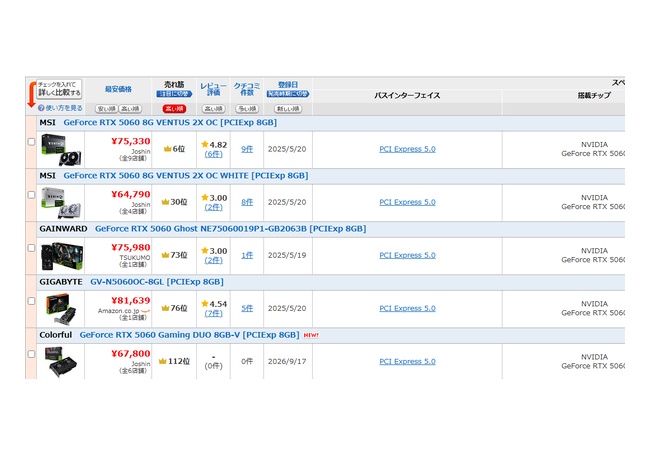The image size is (650, 450).
Task: Click star icon in MSI VENTUS WHITE rating
Action: (x=205, y=197)
